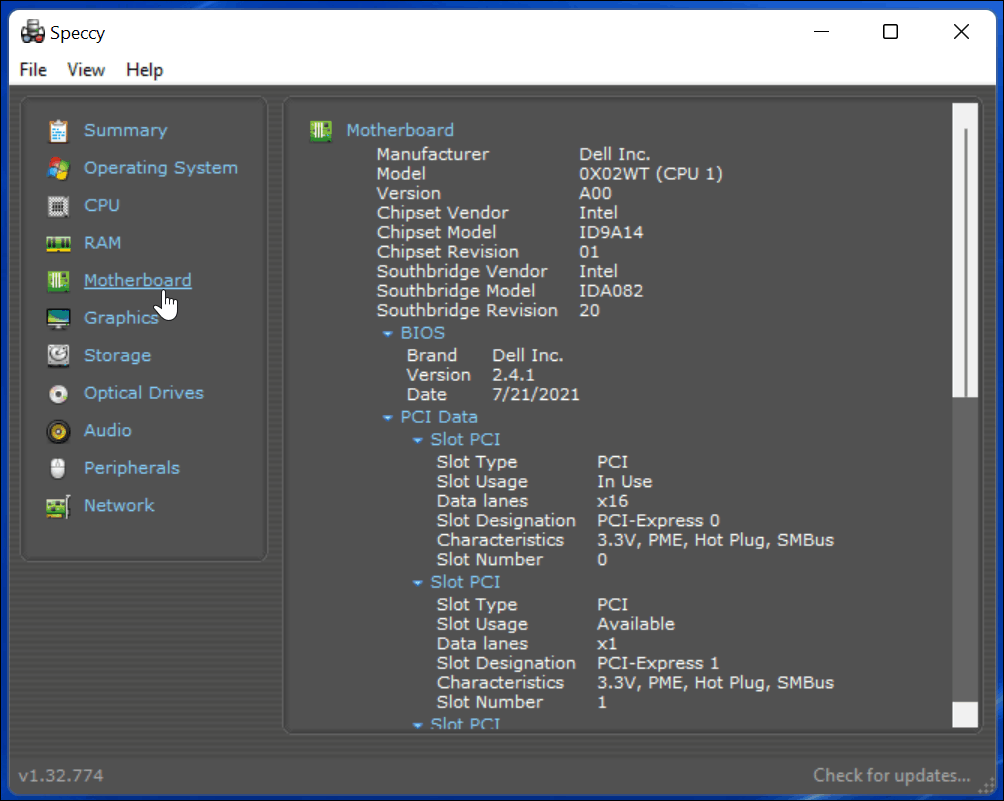This screenshot has width=1004, height=801.
Task: Collapse the BIOS section arrow
Action: (387, 334)
